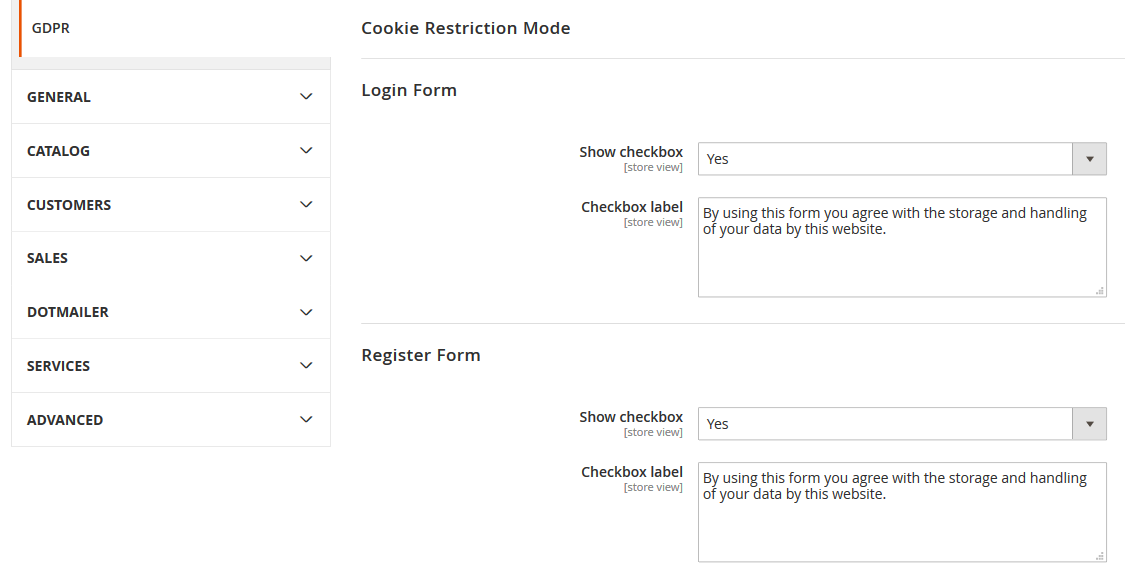Image resolution: width=1125 pixels, height=578 pixels.
Task: Click the Register Form dropdown arrow icon
Action: click(1089, 423)
